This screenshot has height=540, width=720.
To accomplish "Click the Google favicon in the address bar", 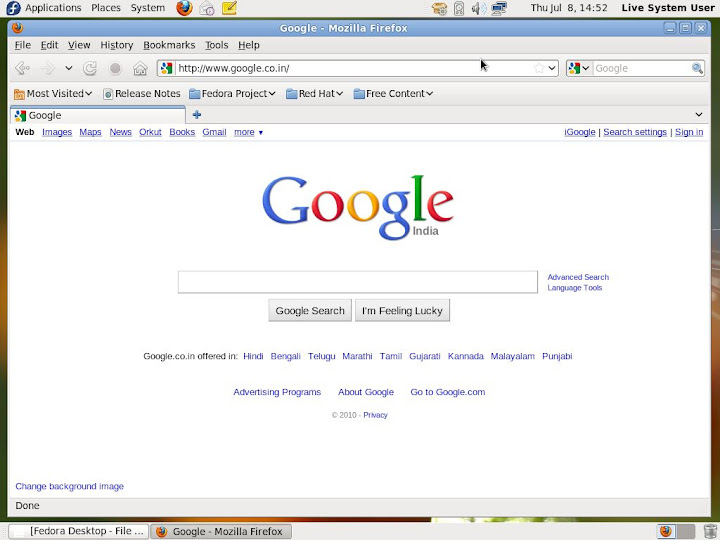I will point(167,68).
